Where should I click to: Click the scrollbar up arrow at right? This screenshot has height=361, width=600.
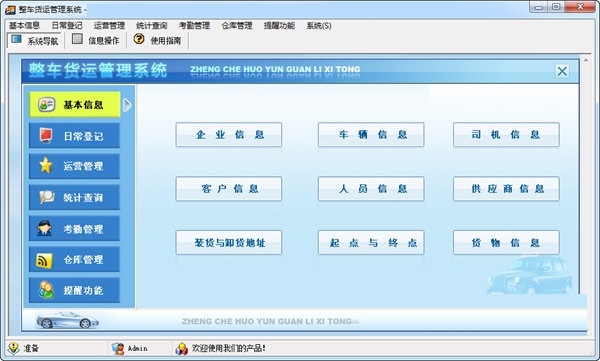[586, 60]
